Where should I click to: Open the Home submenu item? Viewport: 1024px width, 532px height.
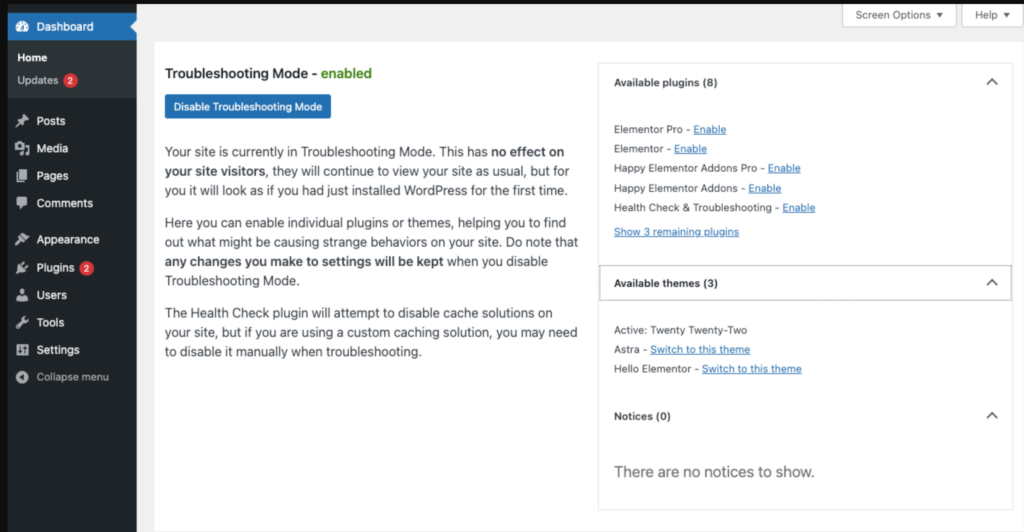coord(32,57)
